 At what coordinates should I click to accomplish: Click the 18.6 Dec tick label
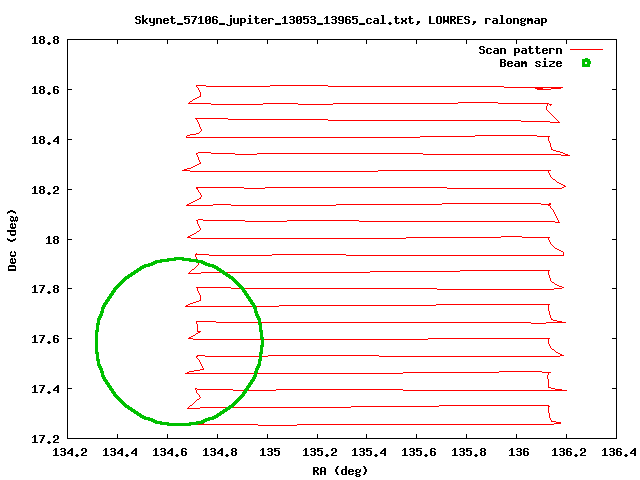(45, 90)
